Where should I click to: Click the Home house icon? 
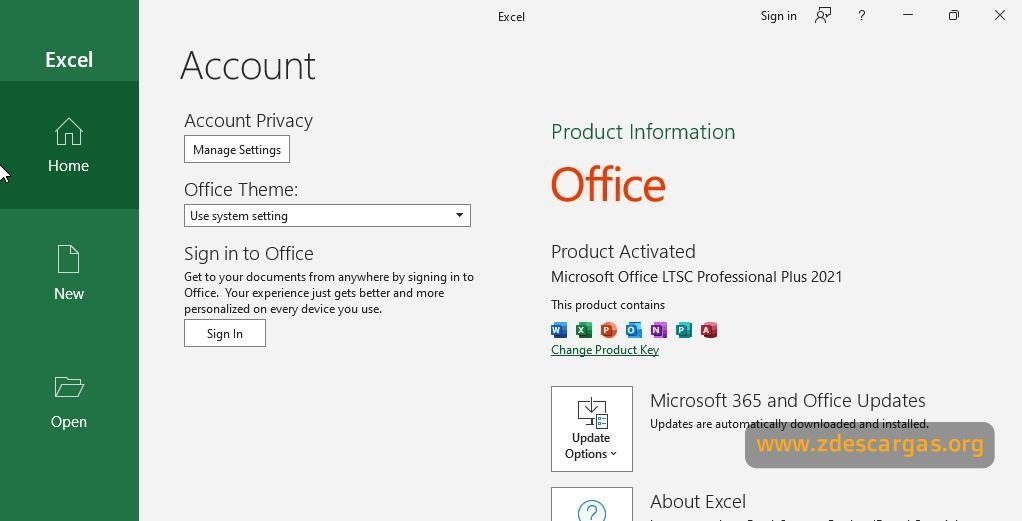[68, 132]
